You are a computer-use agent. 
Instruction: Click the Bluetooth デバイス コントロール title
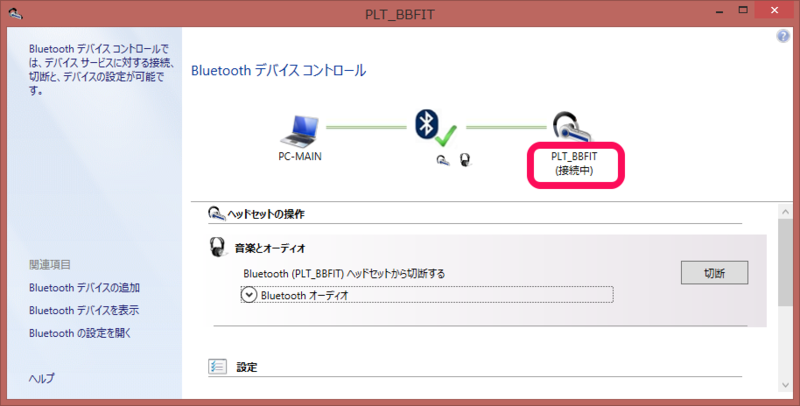(279, 70)
